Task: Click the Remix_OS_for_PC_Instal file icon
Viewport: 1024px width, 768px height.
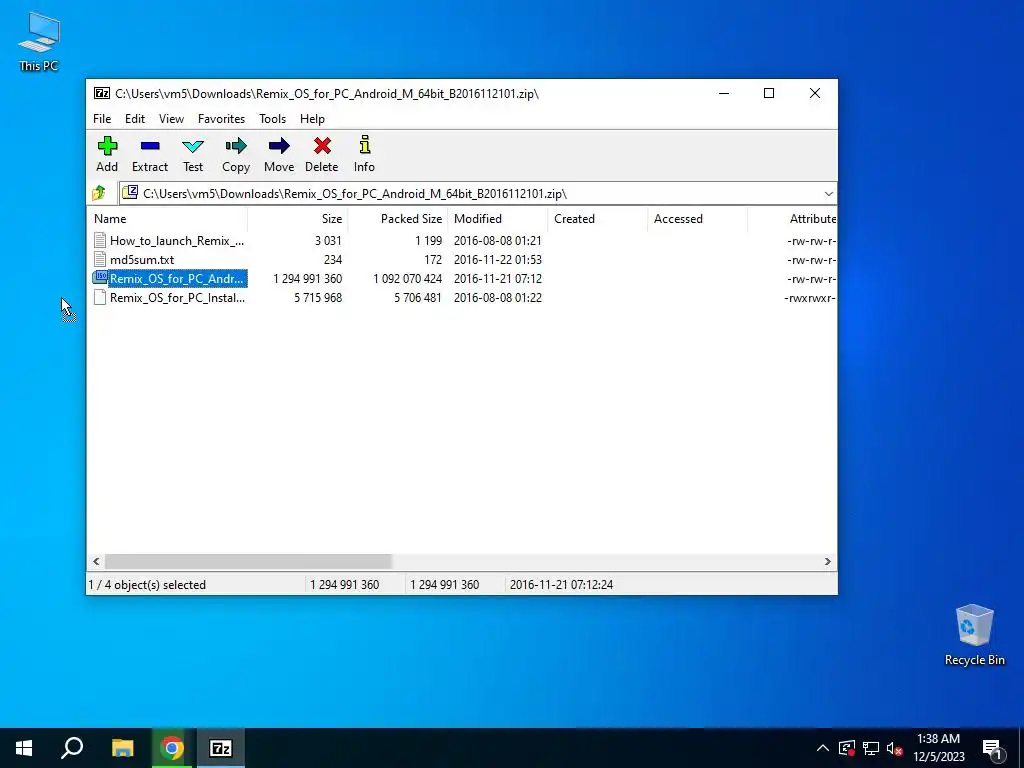Action: click(99, 297)
